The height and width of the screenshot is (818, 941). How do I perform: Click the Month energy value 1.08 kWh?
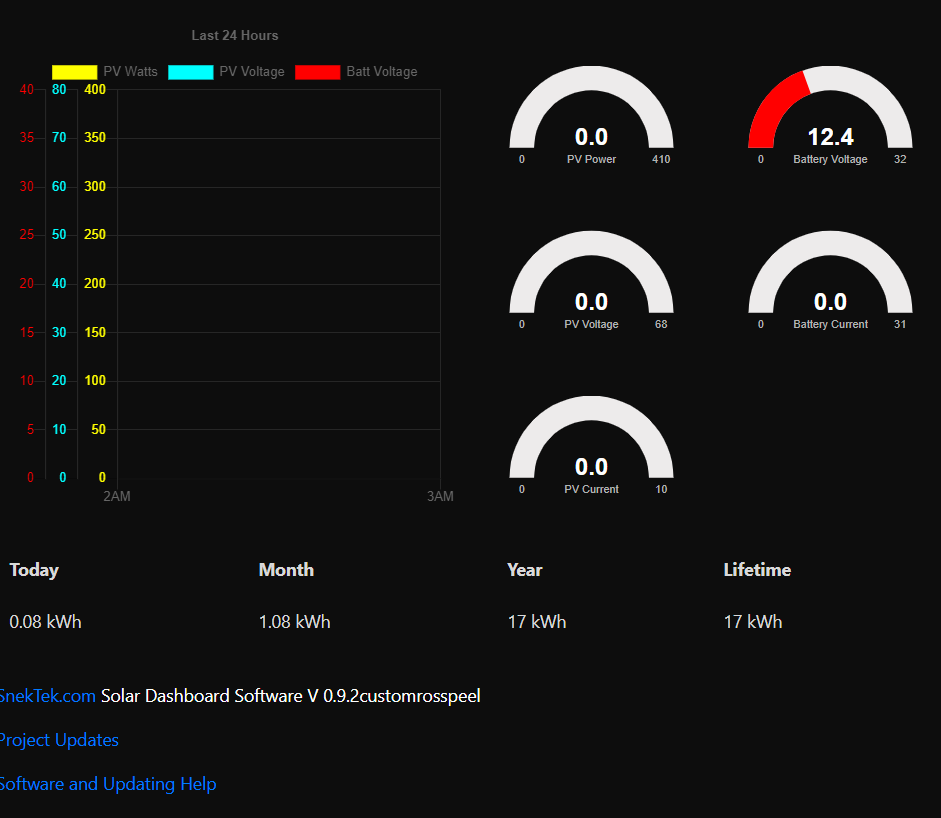pyautogui.click(x=294, y=622)
